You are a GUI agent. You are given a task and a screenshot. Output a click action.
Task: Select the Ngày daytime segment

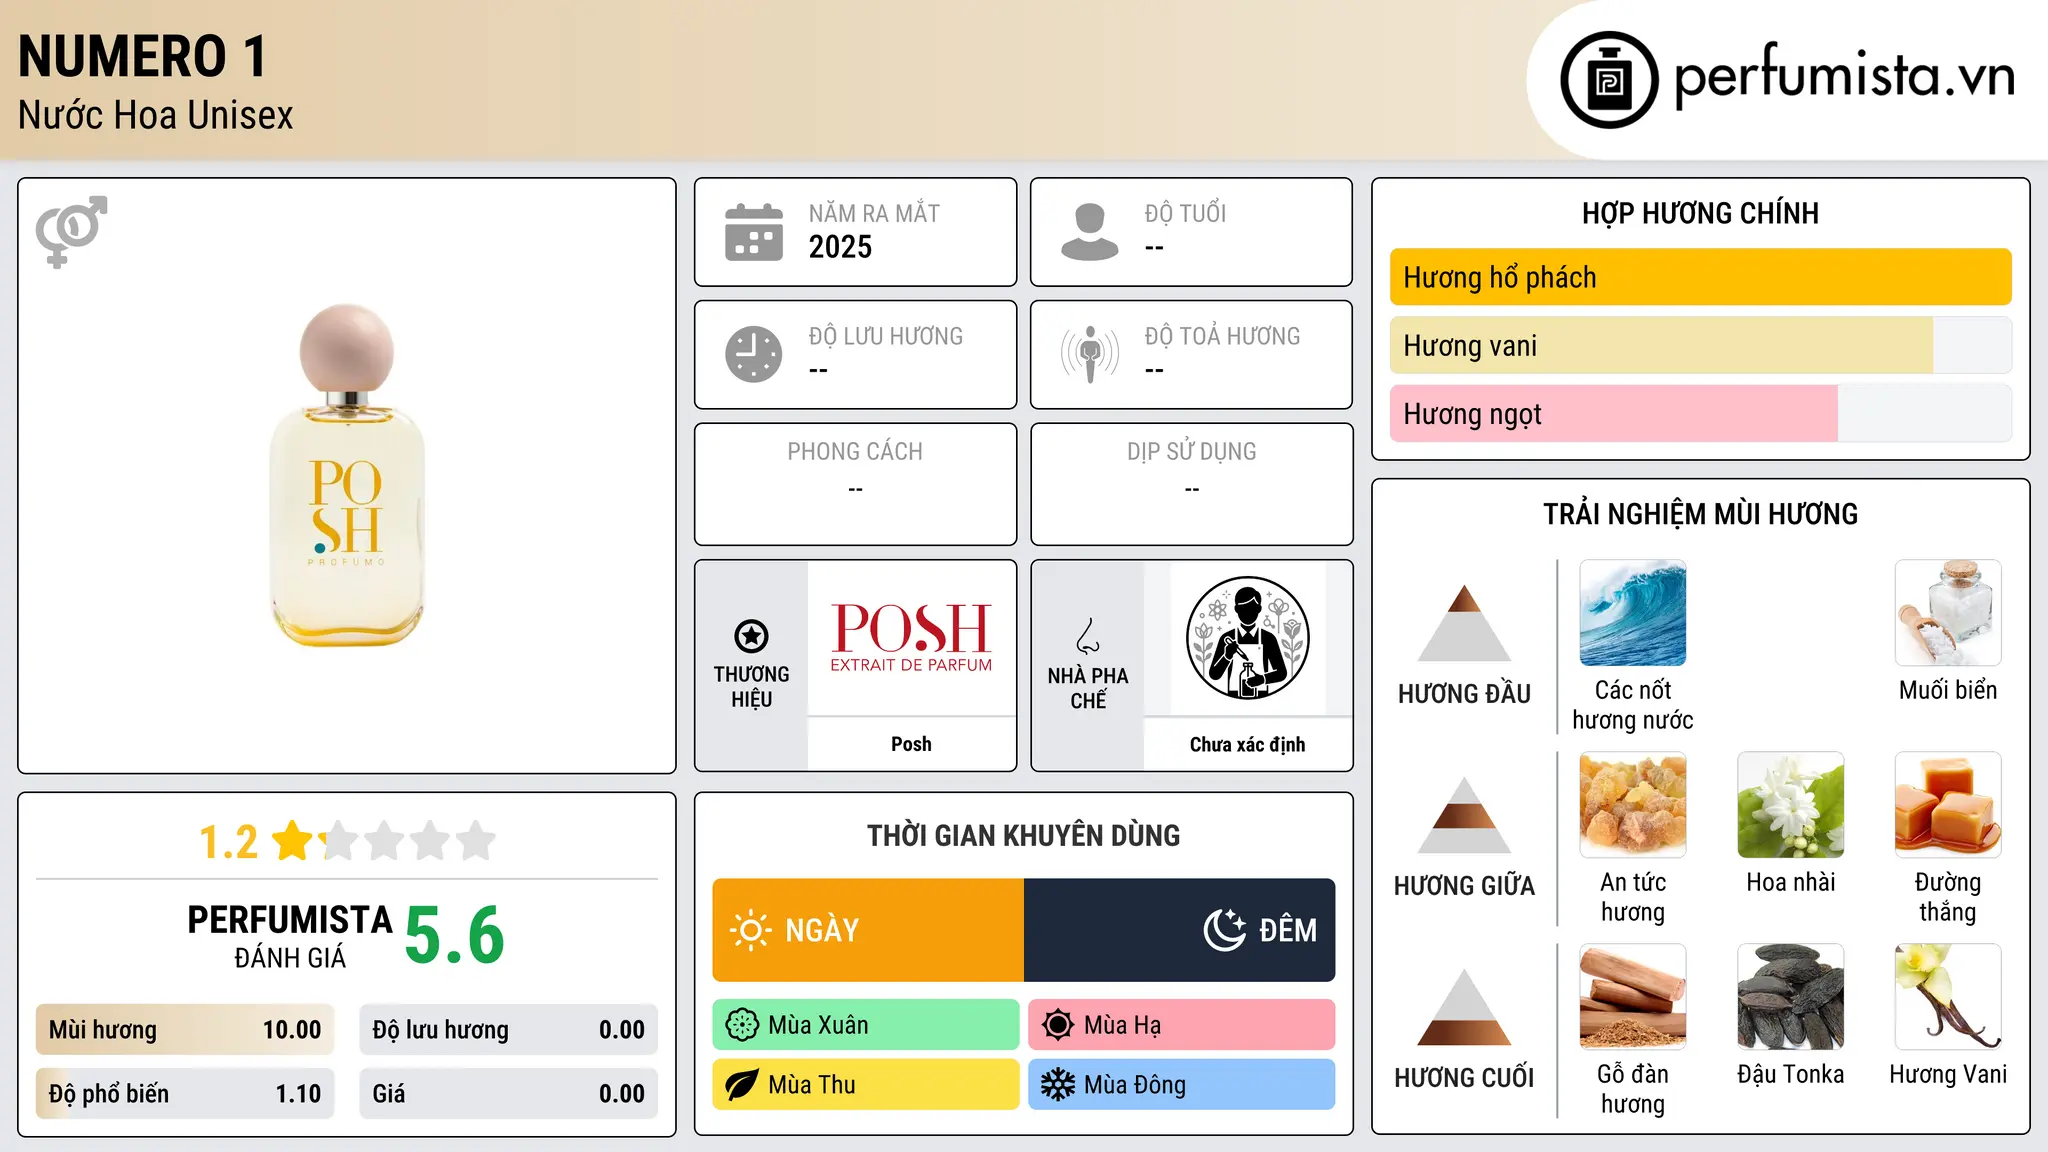point(868,930)
